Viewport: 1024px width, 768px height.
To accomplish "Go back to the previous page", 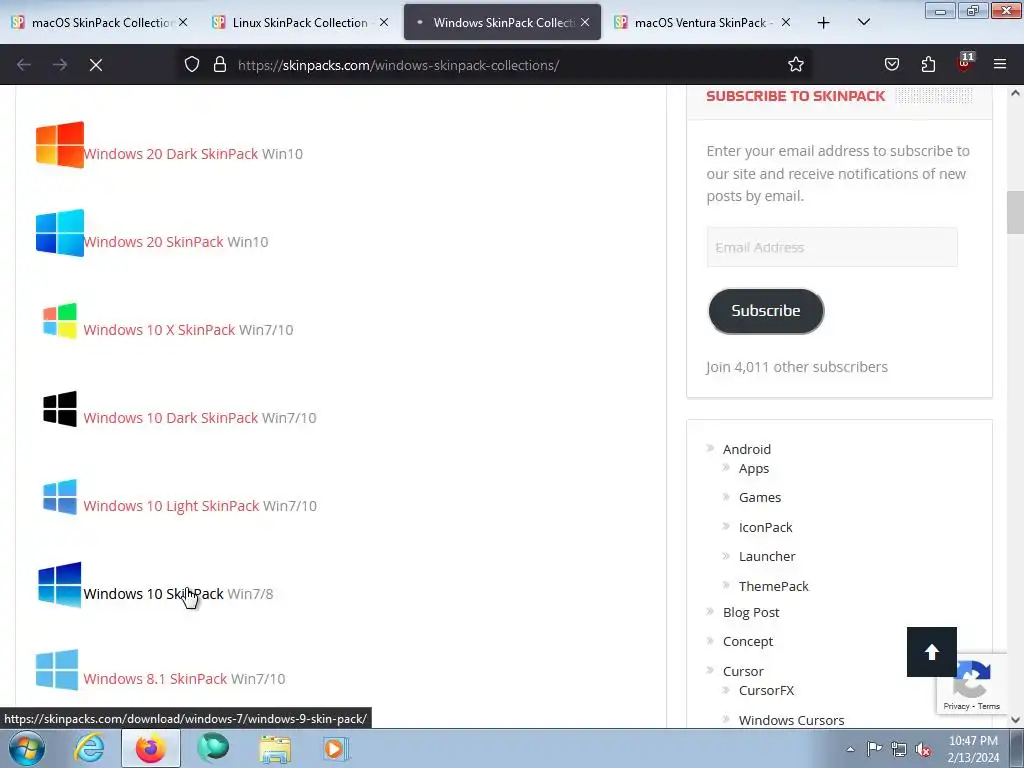I will click(x=24, y=65).
